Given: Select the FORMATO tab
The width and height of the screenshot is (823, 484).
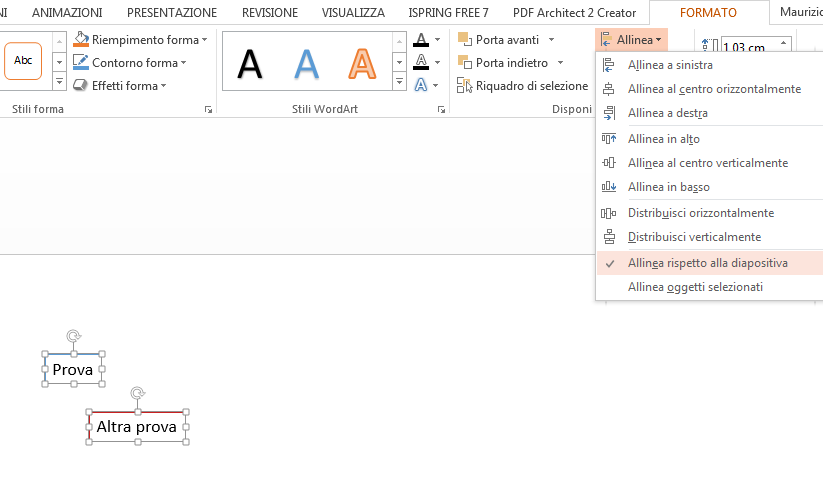Looking at the screenshot, I should click(709, 13).
